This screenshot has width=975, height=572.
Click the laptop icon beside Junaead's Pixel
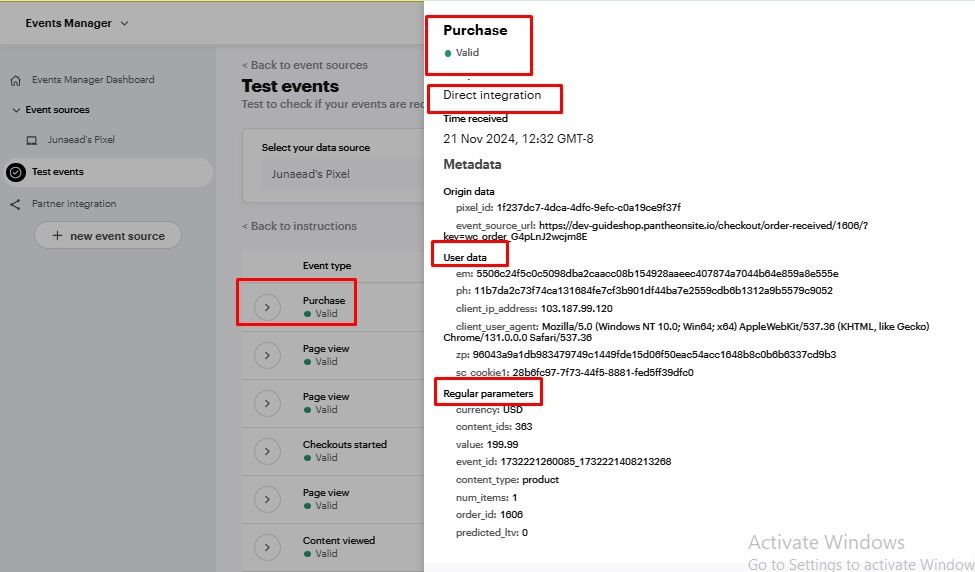(31, 140)
